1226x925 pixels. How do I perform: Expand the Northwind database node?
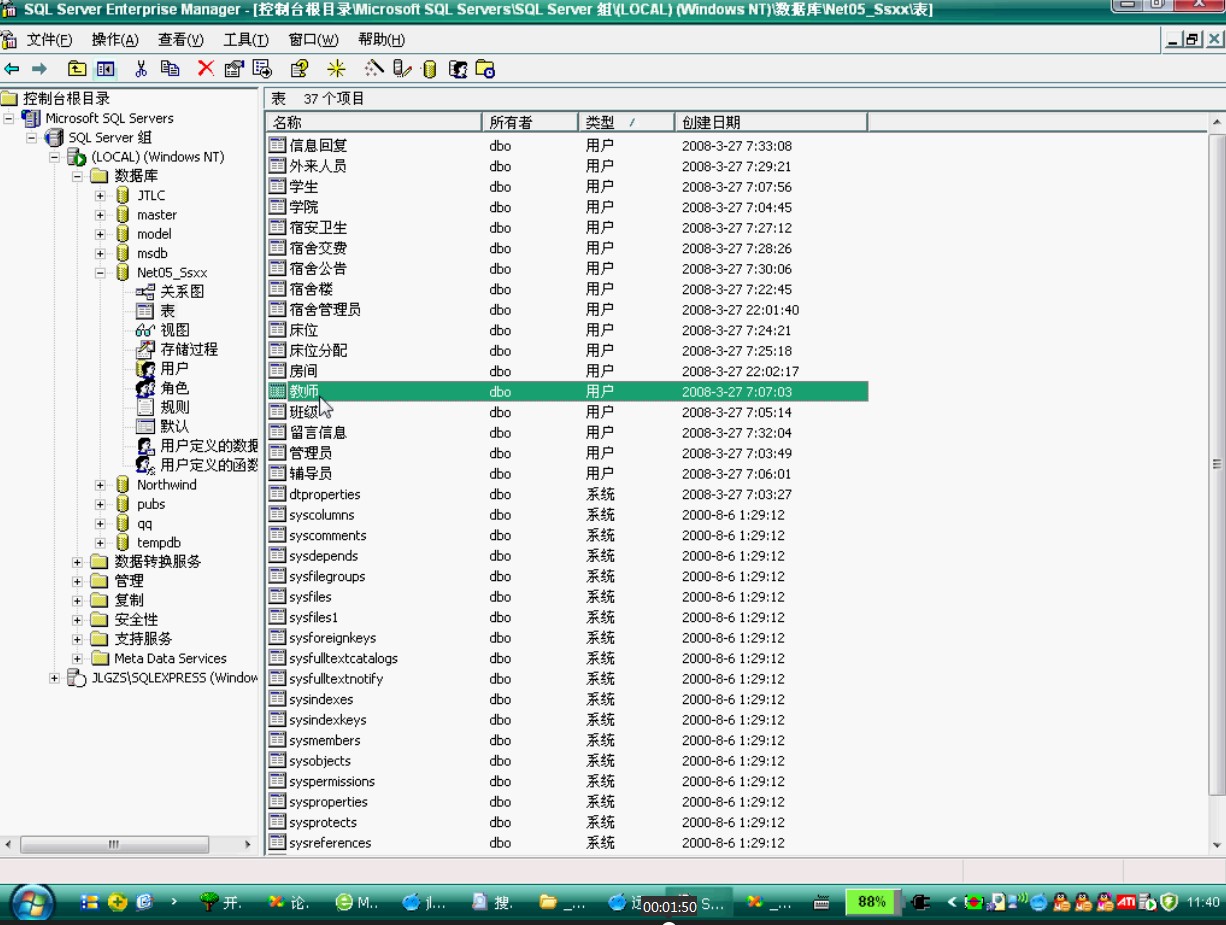100,485
